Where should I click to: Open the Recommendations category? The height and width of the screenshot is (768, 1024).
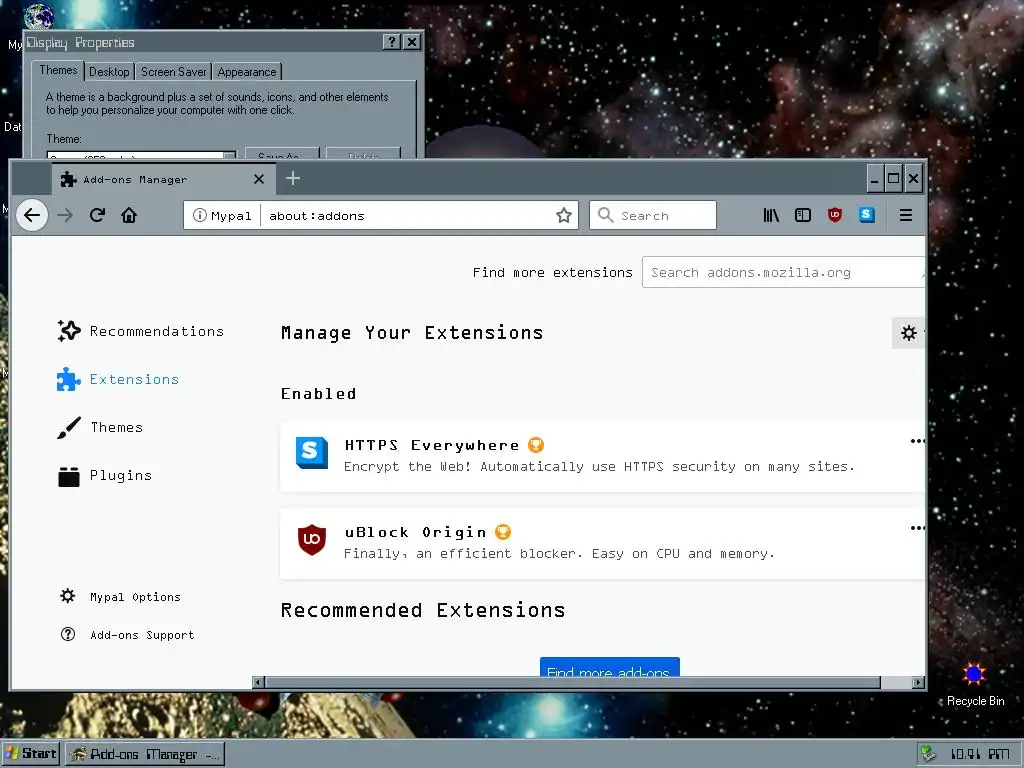coord(140,331)
